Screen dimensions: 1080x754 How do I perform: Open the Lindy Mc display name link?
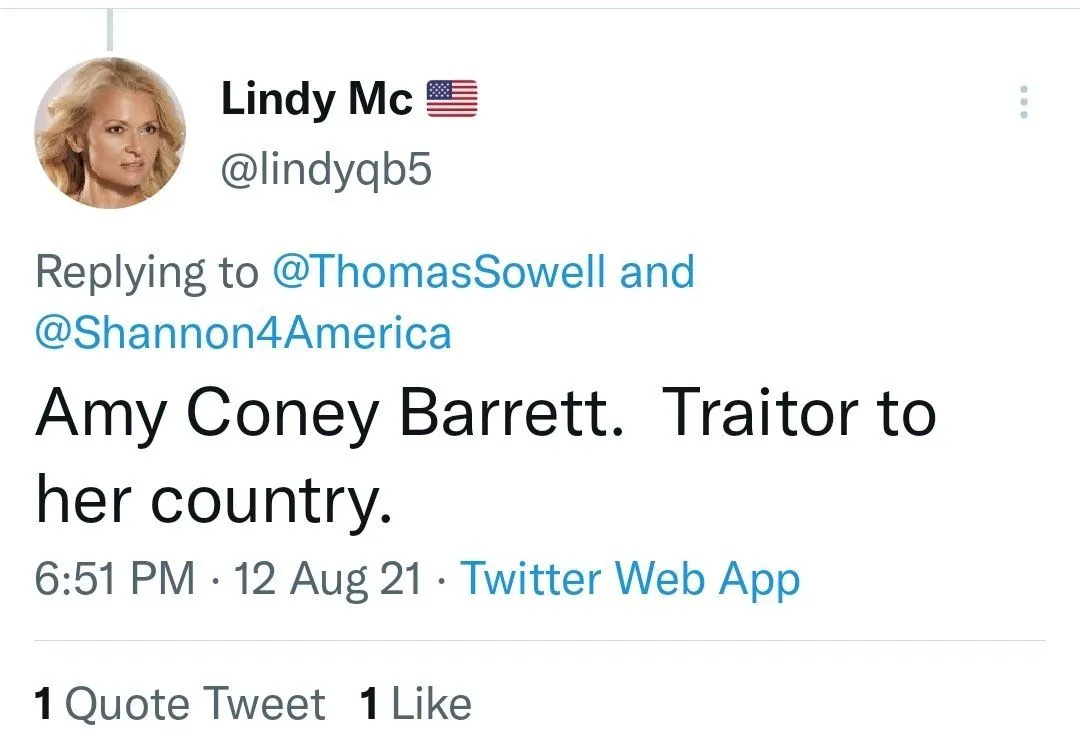316,99
